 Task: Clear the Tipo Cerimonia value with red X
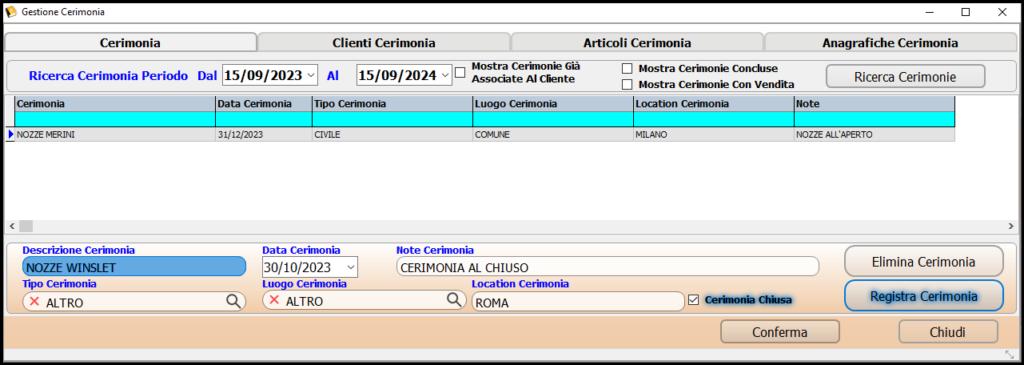click(35, 301)
